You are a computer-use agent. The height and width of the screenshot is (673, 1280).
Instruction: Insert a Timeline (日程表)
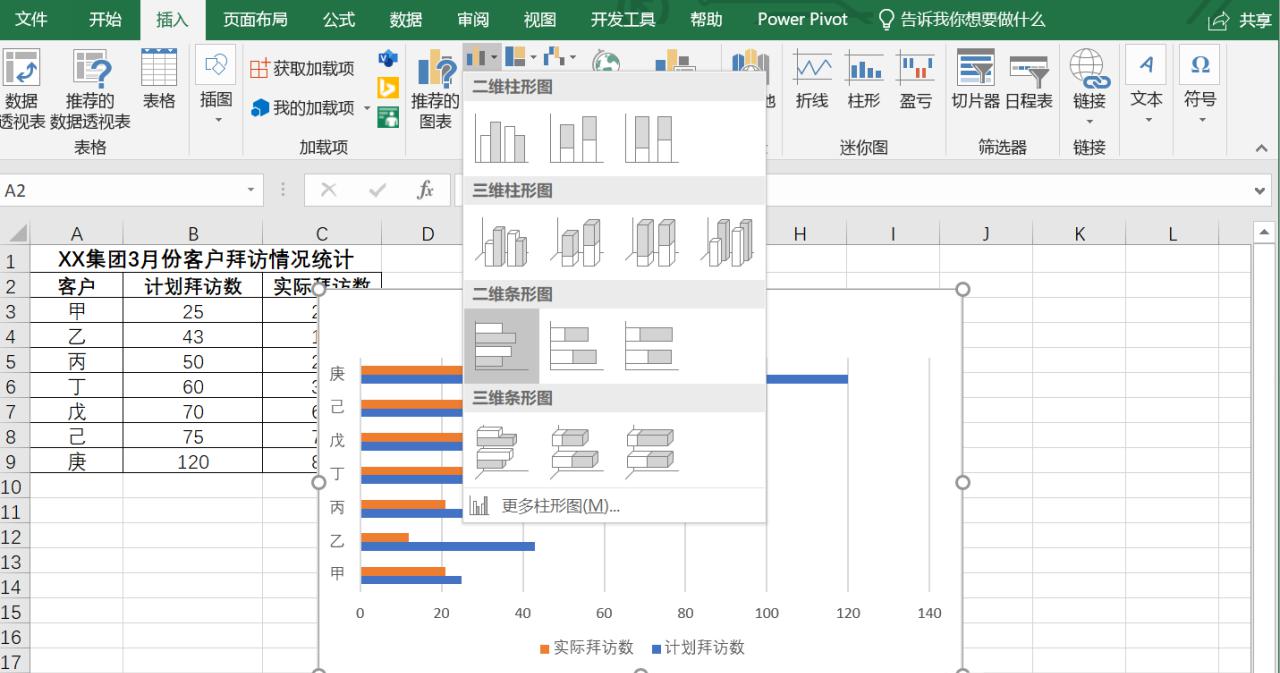tap(1028, 80)
